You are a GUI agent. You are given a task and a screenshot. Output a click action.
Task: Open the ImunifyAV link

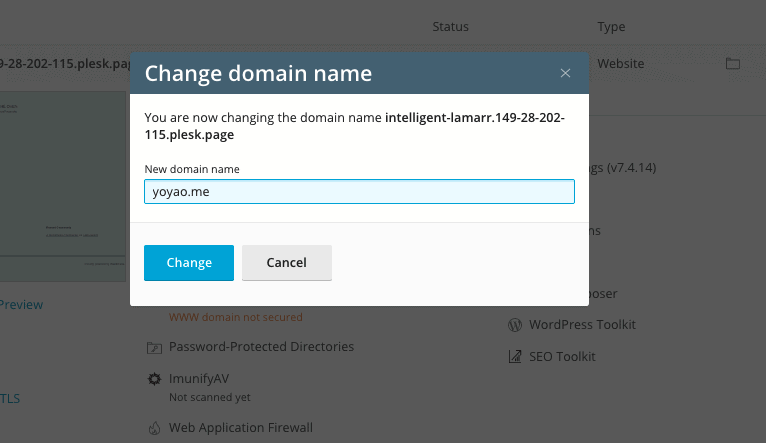[199, 379]
